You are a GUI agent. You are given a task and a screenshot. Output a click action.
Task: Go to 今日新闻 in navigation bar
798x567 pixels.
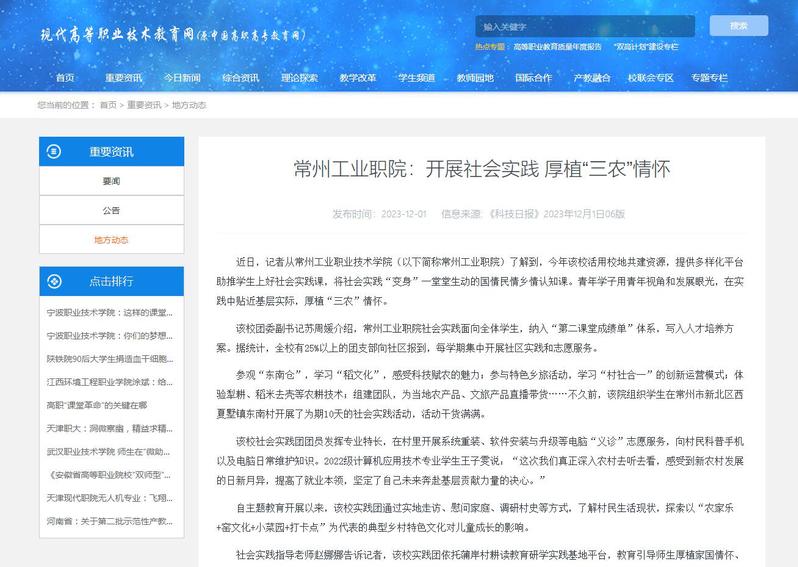182,77
